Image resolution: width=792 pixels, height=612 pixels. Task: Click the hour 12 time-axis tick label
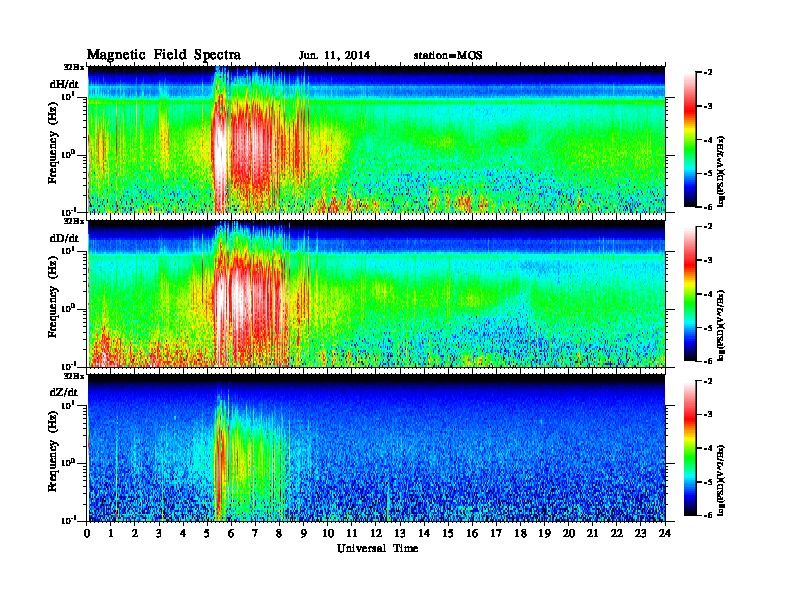coord(376,533)
